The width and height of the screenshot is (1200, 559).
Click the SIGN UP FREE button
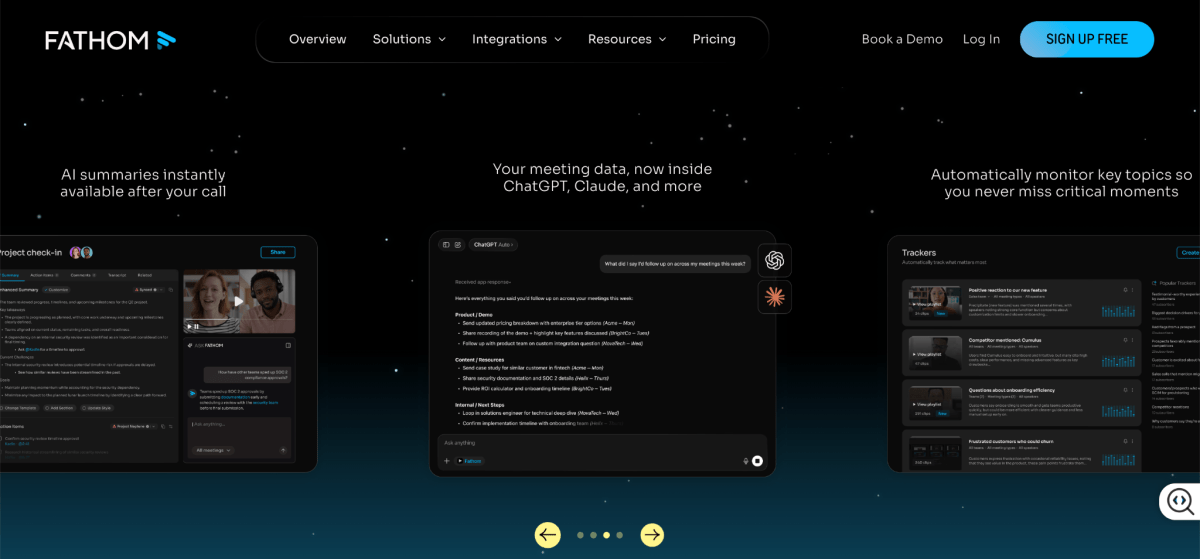tap(1087, 39)
